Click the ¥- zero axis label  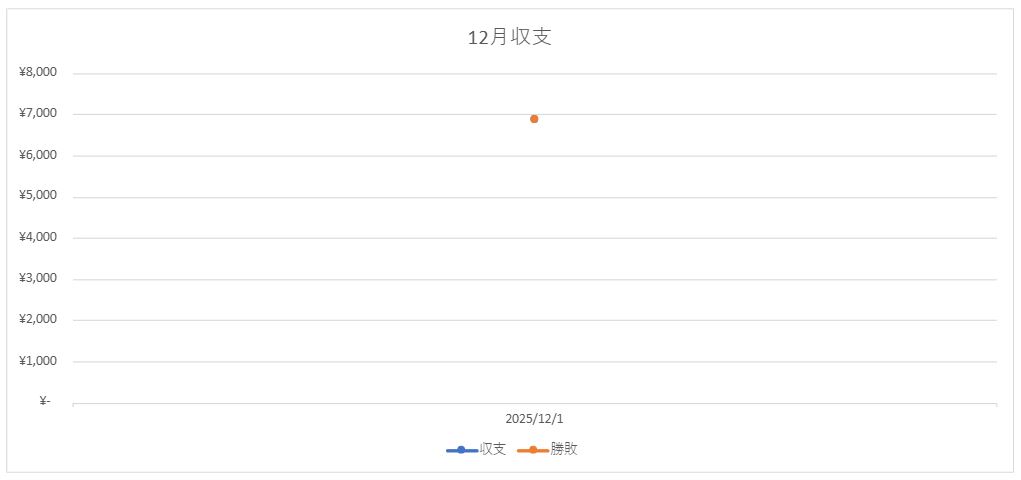point(44,402)
